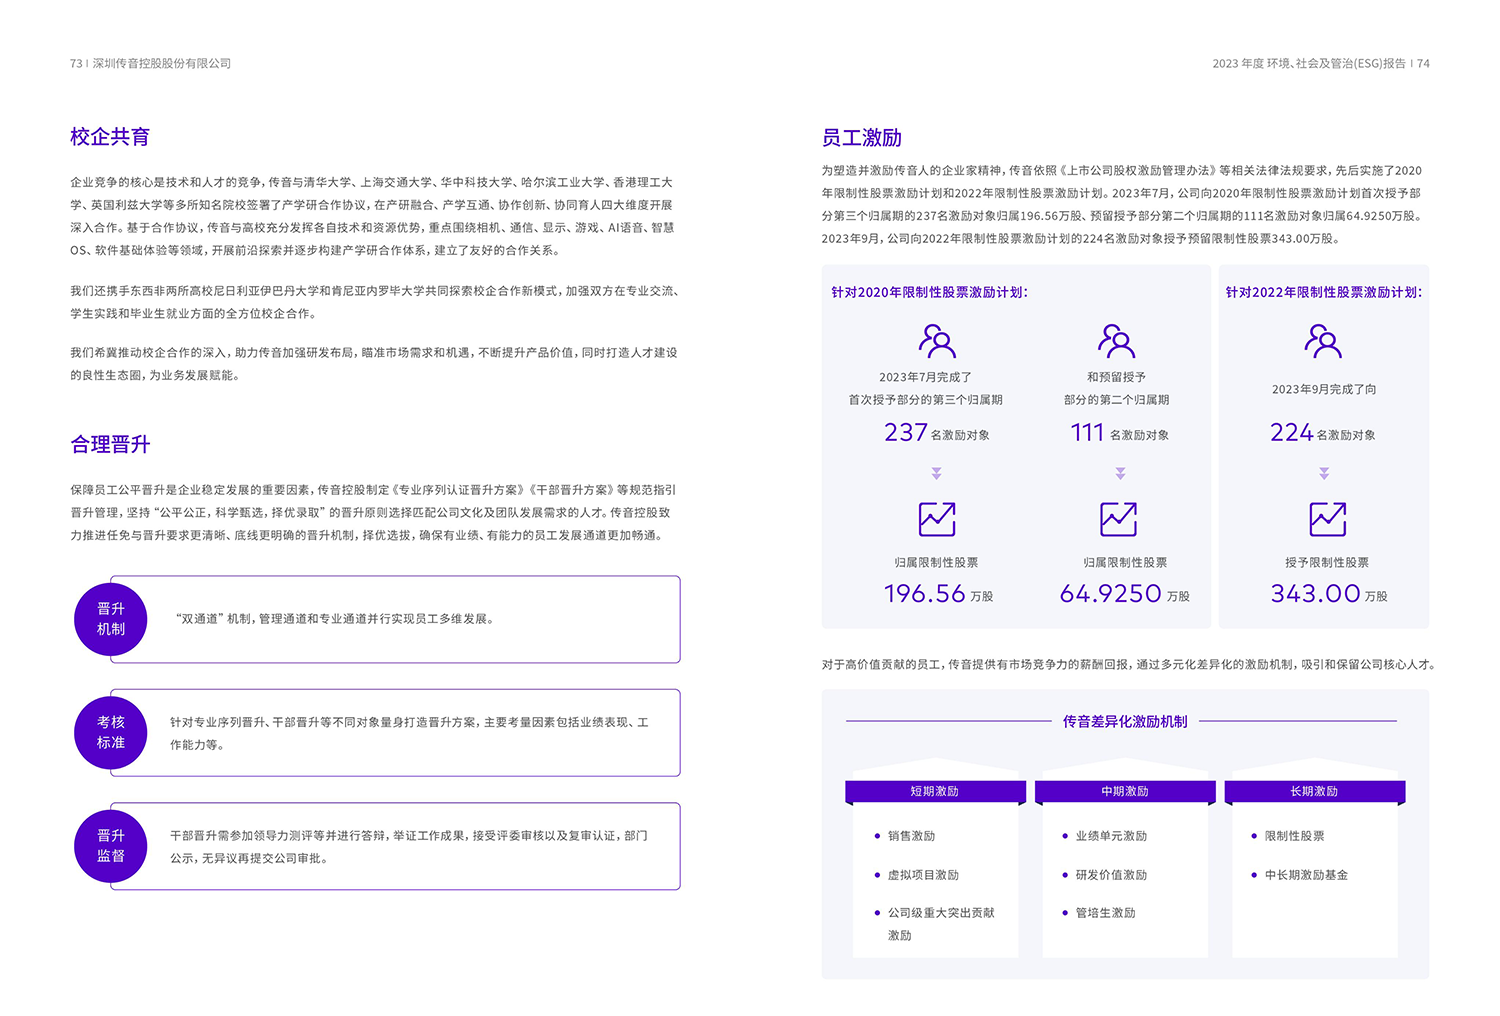Click the 传音差异化激励机制 title
Viewport: 1500px width, 1016px height.
click(x=1125, y=721)
